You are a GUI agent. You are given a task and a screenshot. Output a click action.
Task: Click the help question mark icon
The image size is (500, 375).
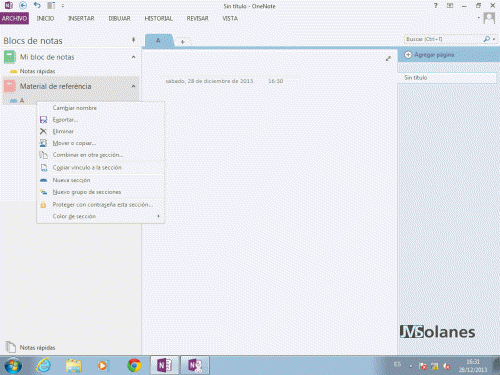(436, 6)
